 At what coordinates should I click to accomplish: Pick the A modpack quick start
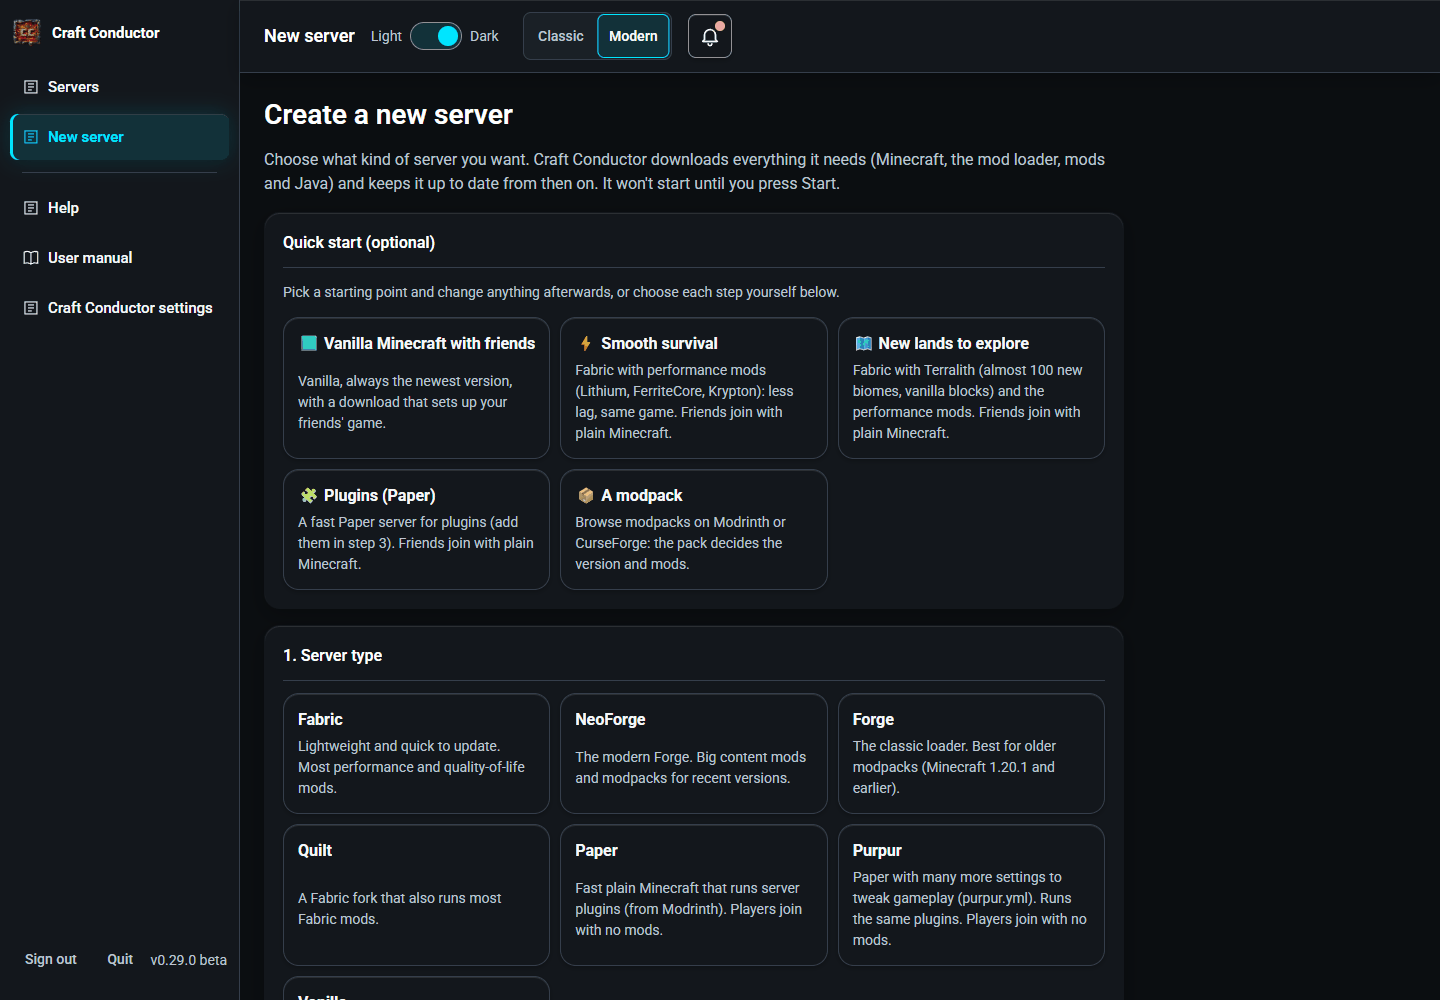point(694,530)
